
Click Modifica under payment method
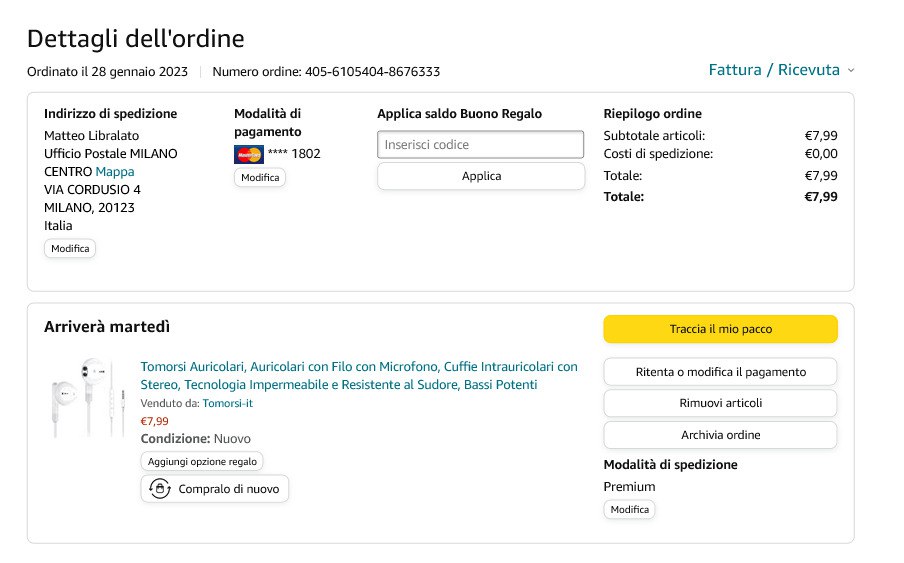coord(260,177)
